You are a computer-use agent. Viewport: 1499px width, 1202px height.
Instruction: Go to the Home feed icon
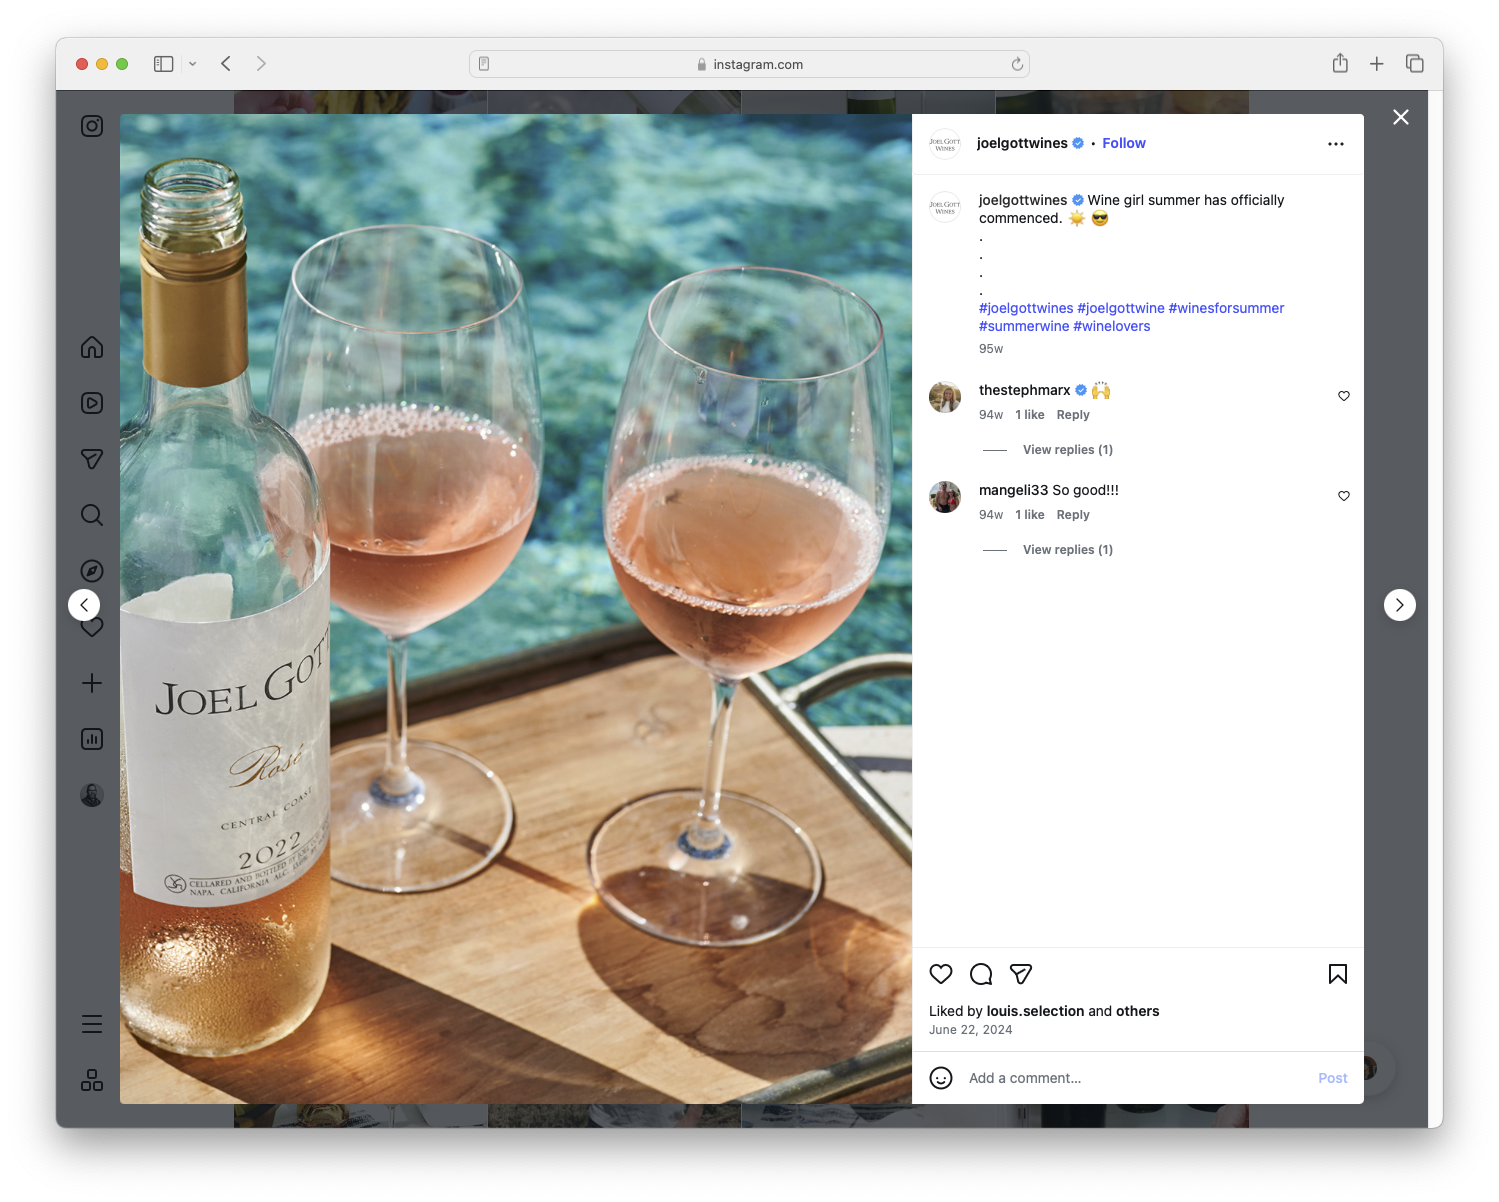pos(92,347)
